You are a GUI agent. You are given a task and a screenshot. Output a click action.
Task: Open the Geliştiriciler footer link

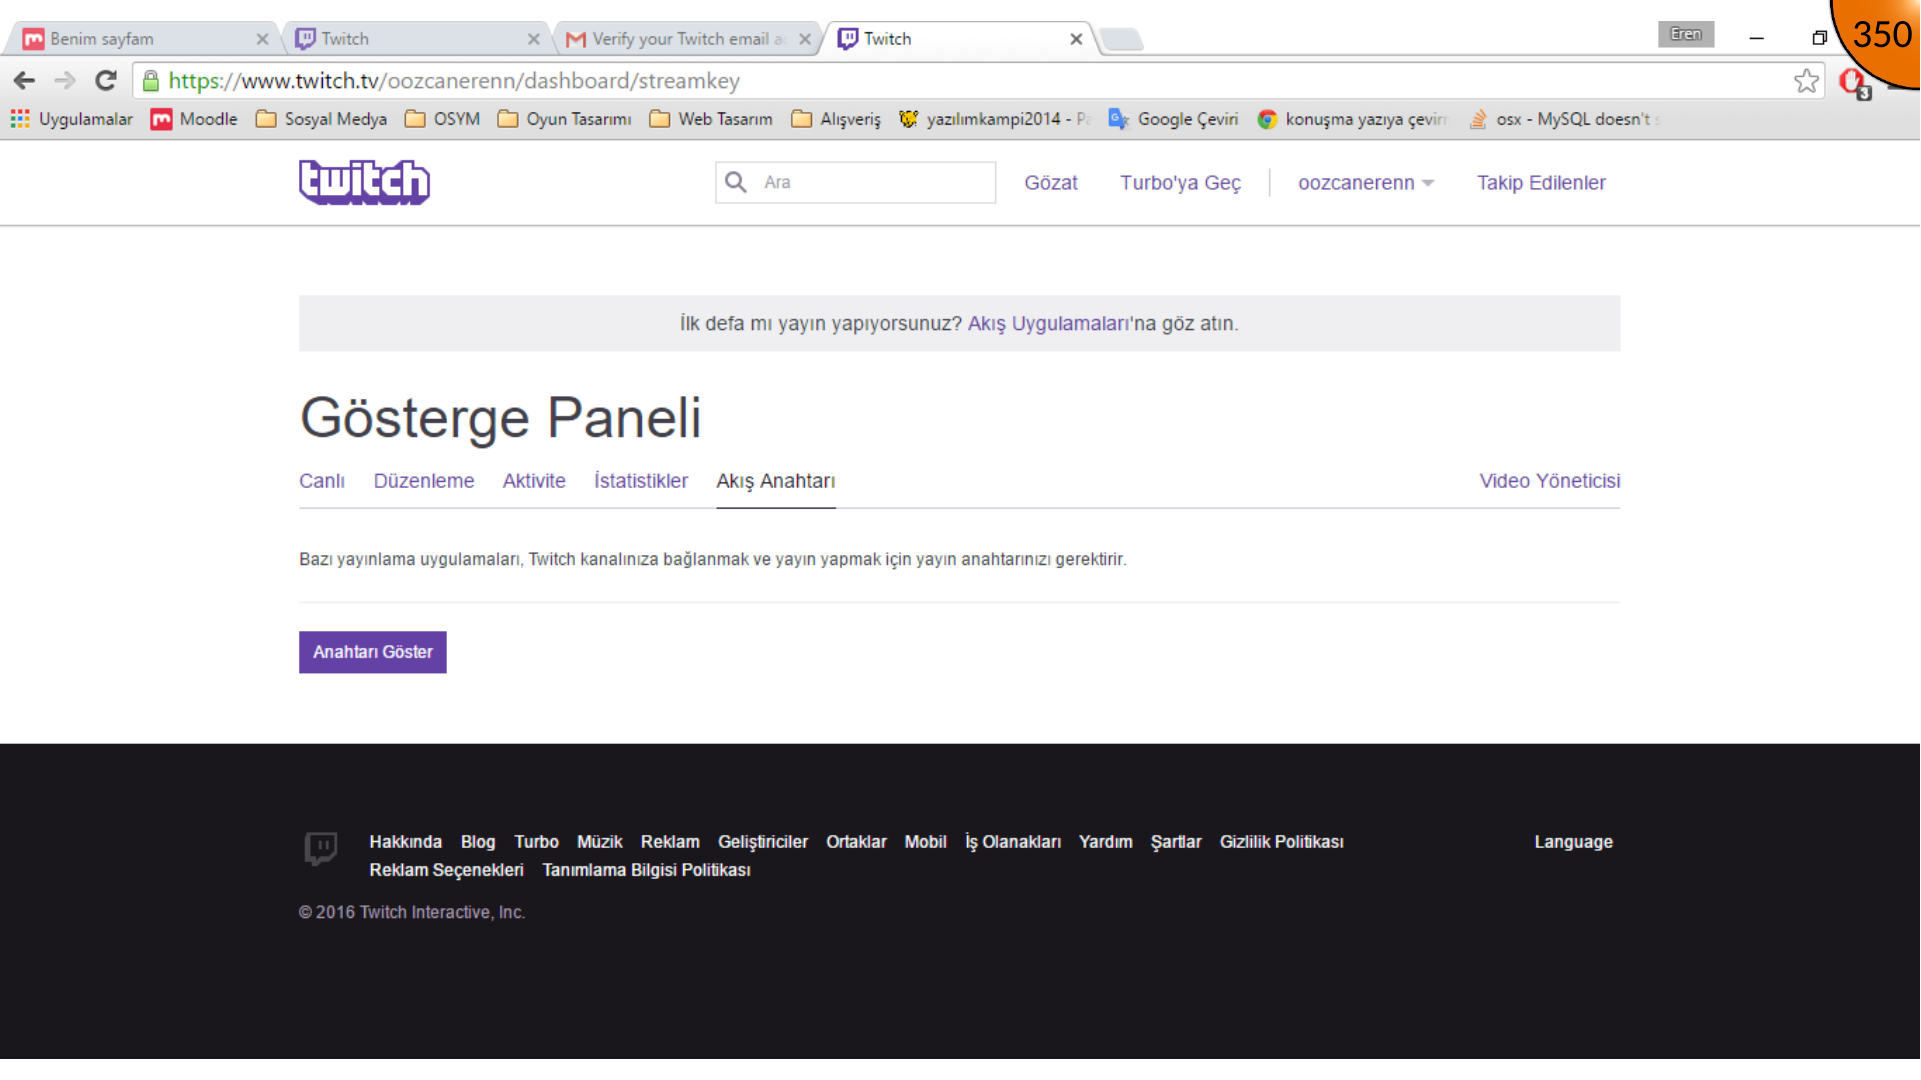coord(763,842)
